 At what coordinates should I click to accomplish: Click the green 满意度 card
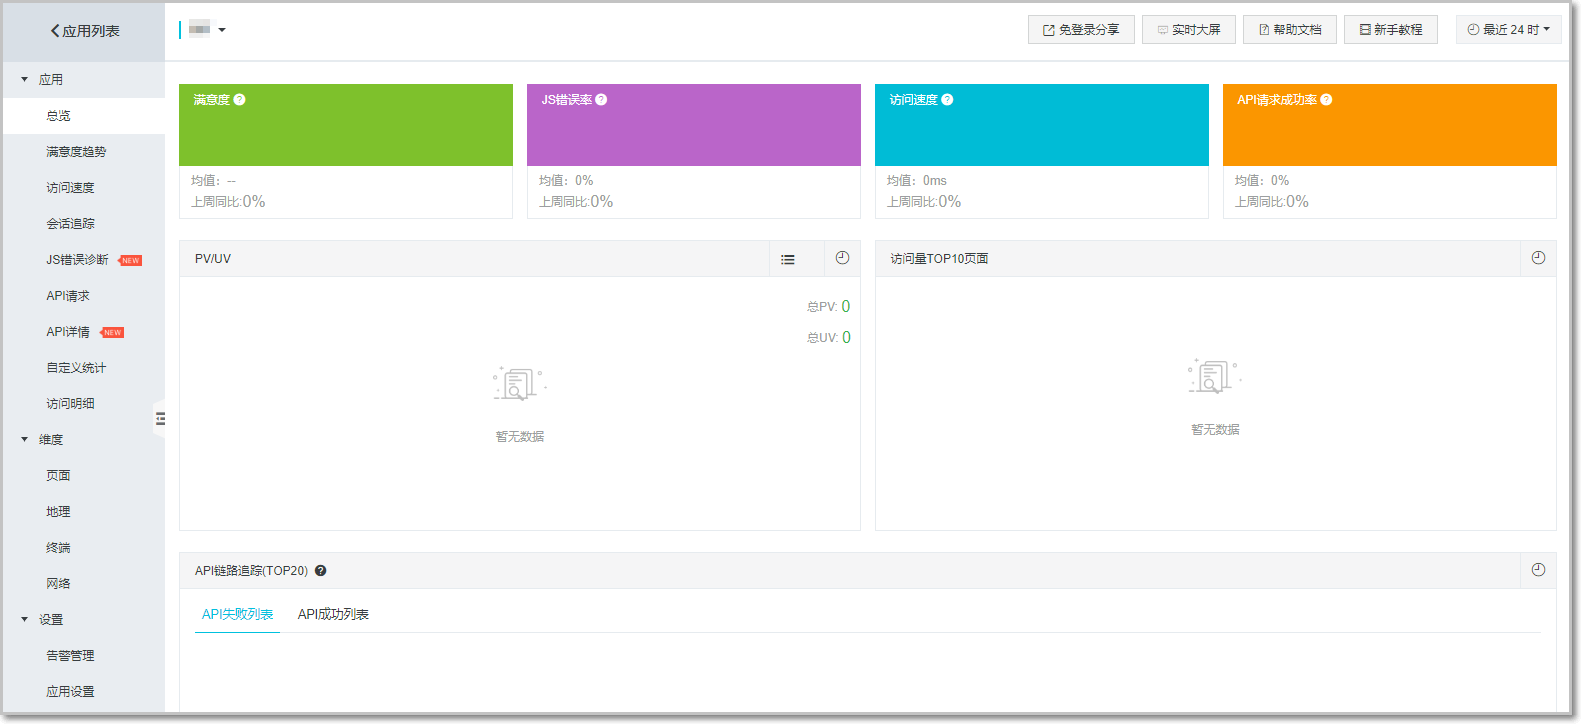[x=346, y=125]
